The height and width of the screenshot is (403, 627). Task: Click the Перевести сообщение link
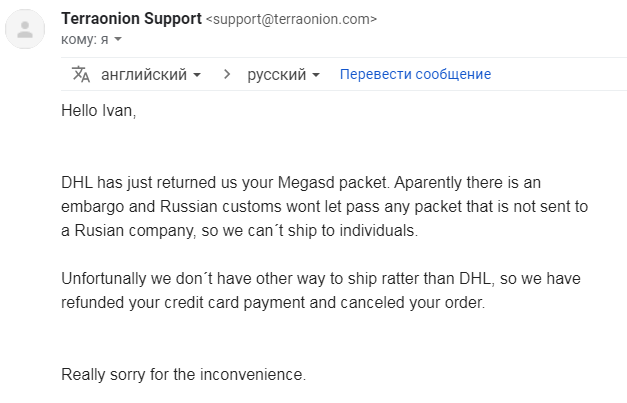point(415,74)
